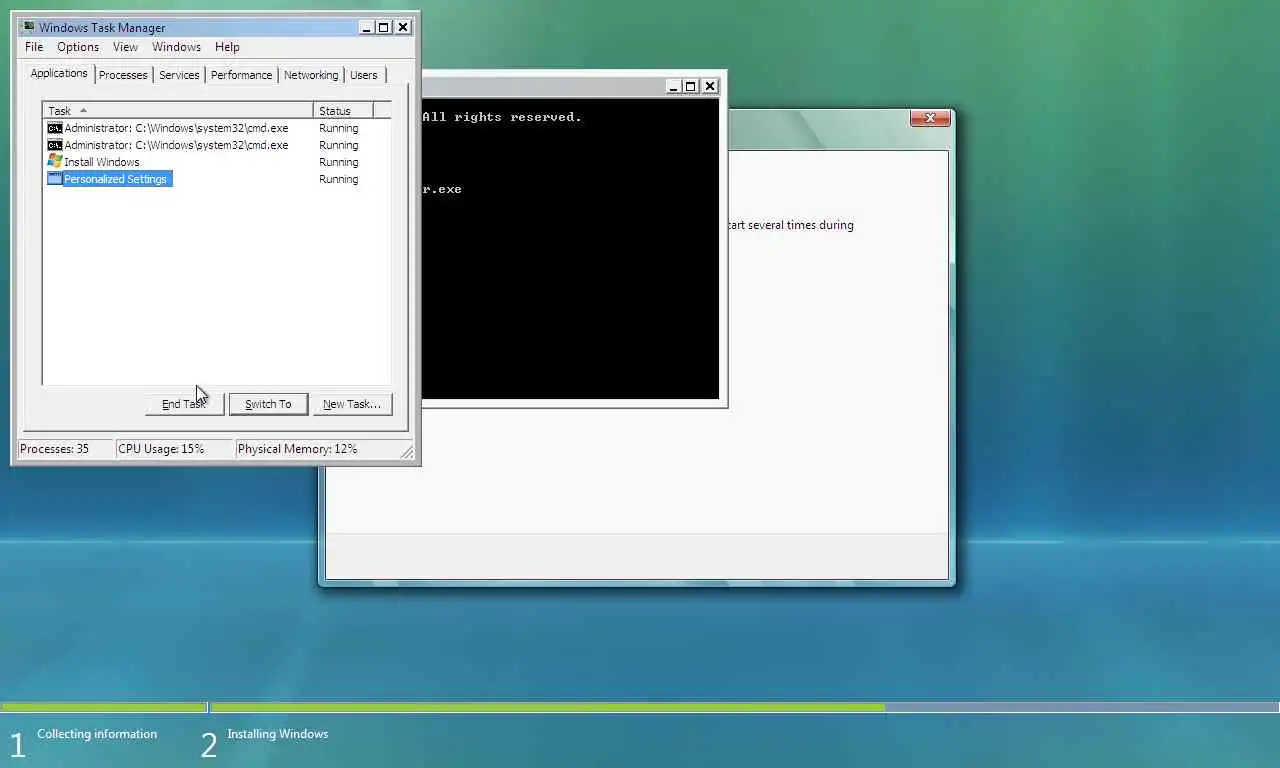Select the Personalized Settings task
The image size is (1280, 768).
coord(217,179)
